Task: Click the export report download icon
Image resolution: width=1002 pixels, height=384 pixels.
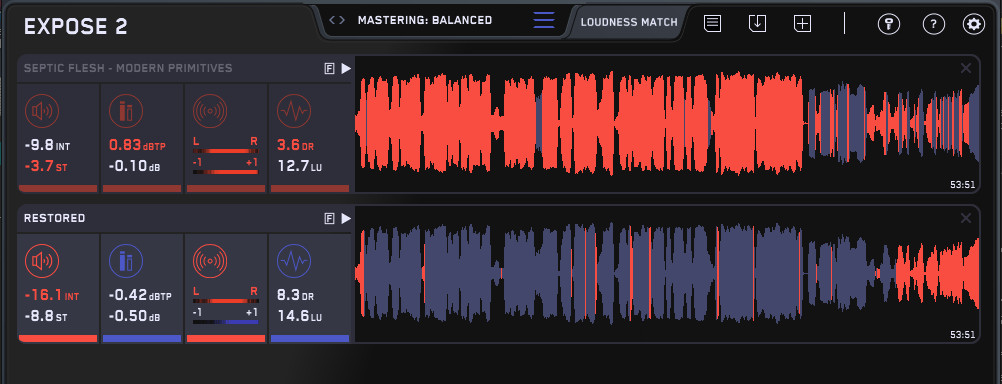Action: tap(757, 24)
